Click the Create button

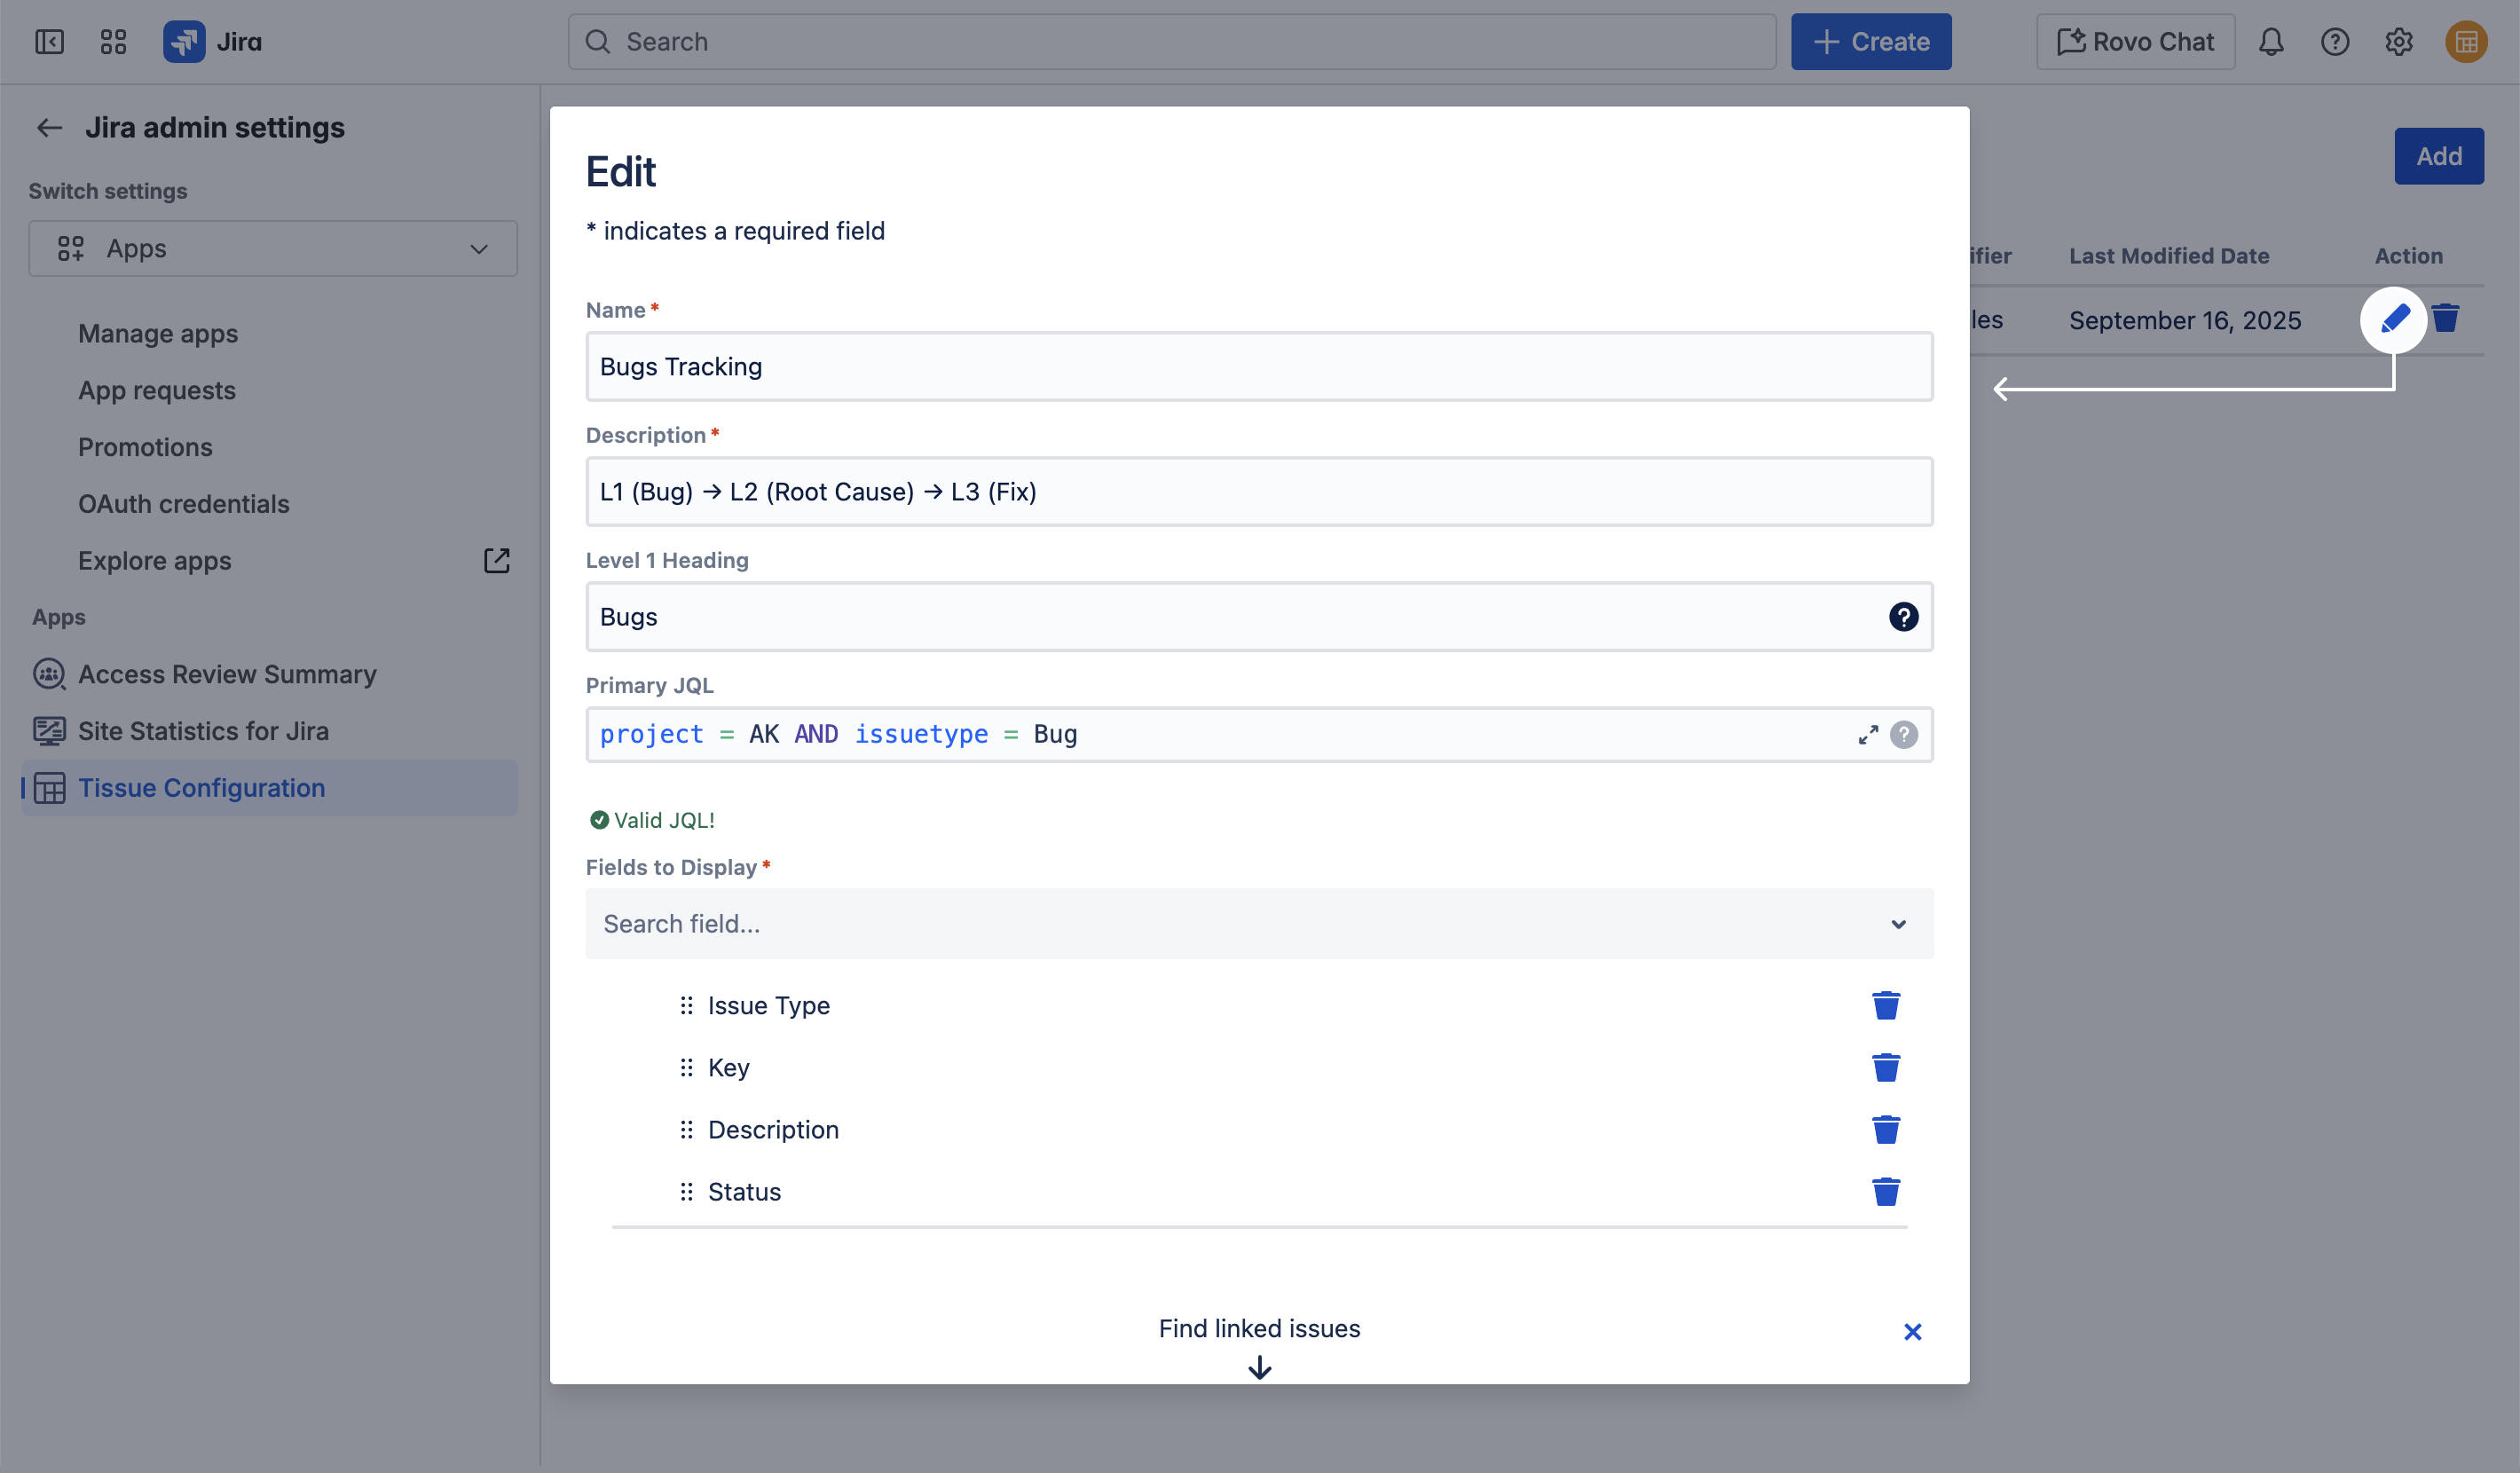[x=1870, y=42]
